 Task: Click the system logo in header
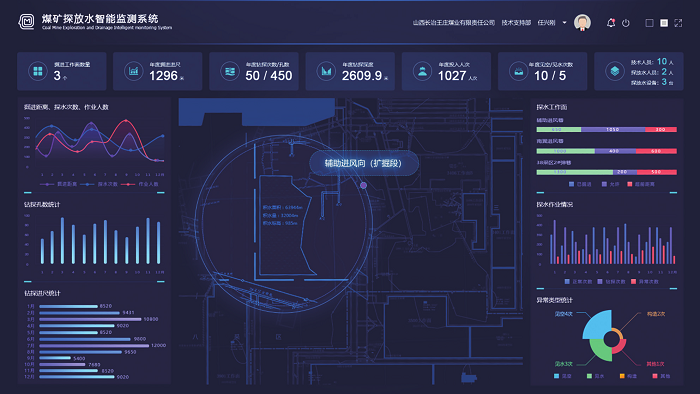(27, 21)
